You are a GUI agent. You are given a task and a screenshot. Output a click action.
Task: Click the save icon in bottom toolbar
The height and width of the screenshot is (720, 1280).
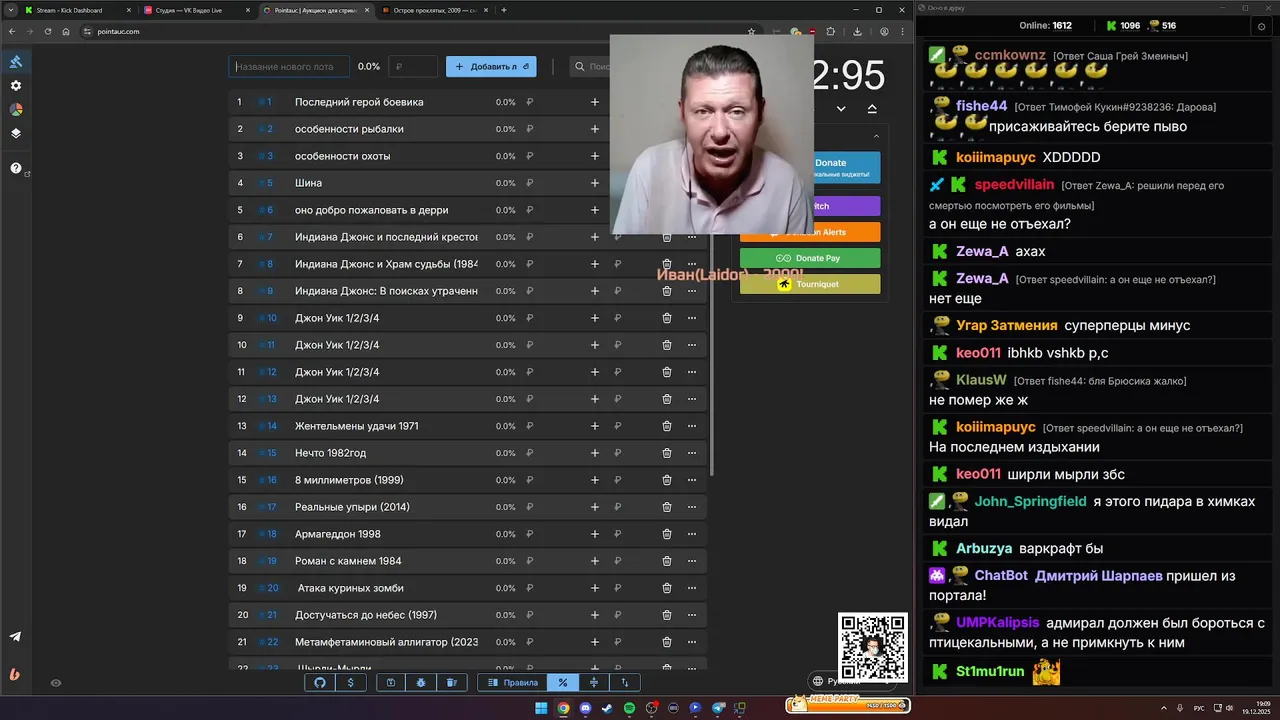(391, 682)
